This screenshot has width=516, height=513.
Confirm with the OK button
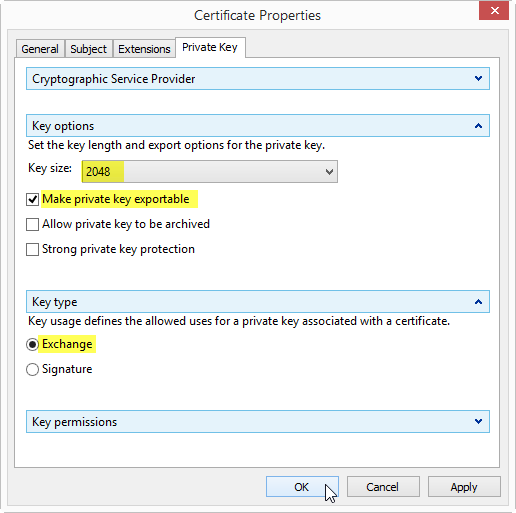click(x=302, y=487)
